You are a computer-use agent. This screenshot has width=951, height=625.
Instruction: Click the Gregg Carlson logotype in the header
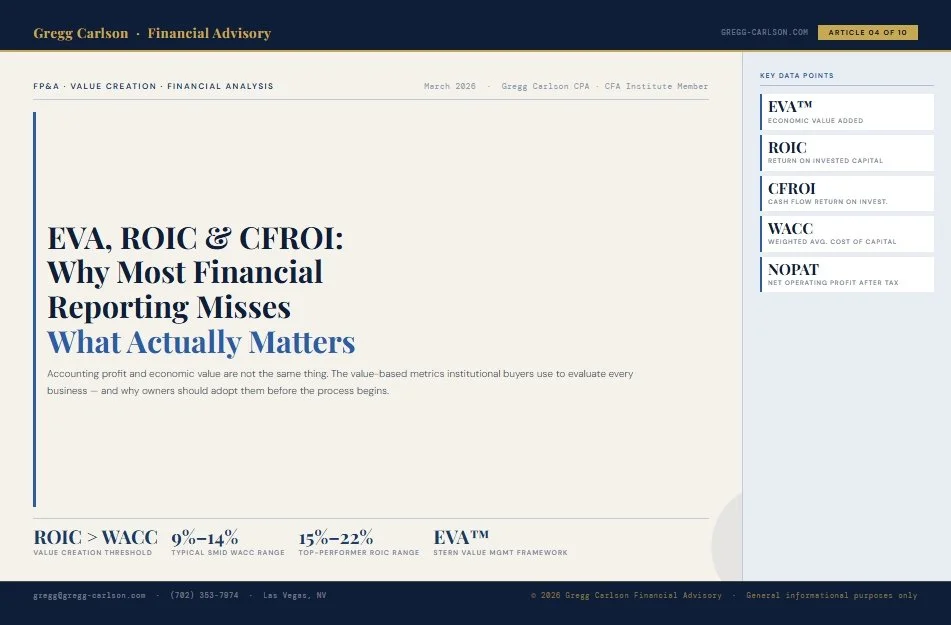(80, 32)
